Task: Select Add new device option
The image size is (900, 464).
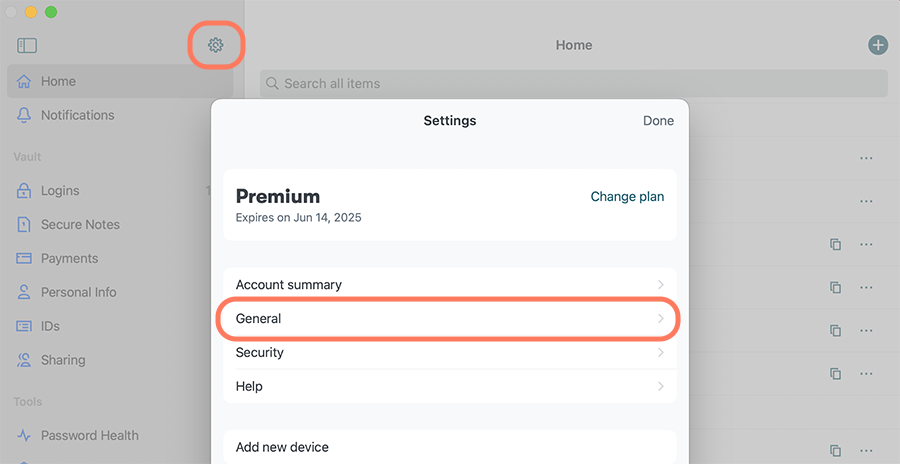Action: [x=450, y=447]
